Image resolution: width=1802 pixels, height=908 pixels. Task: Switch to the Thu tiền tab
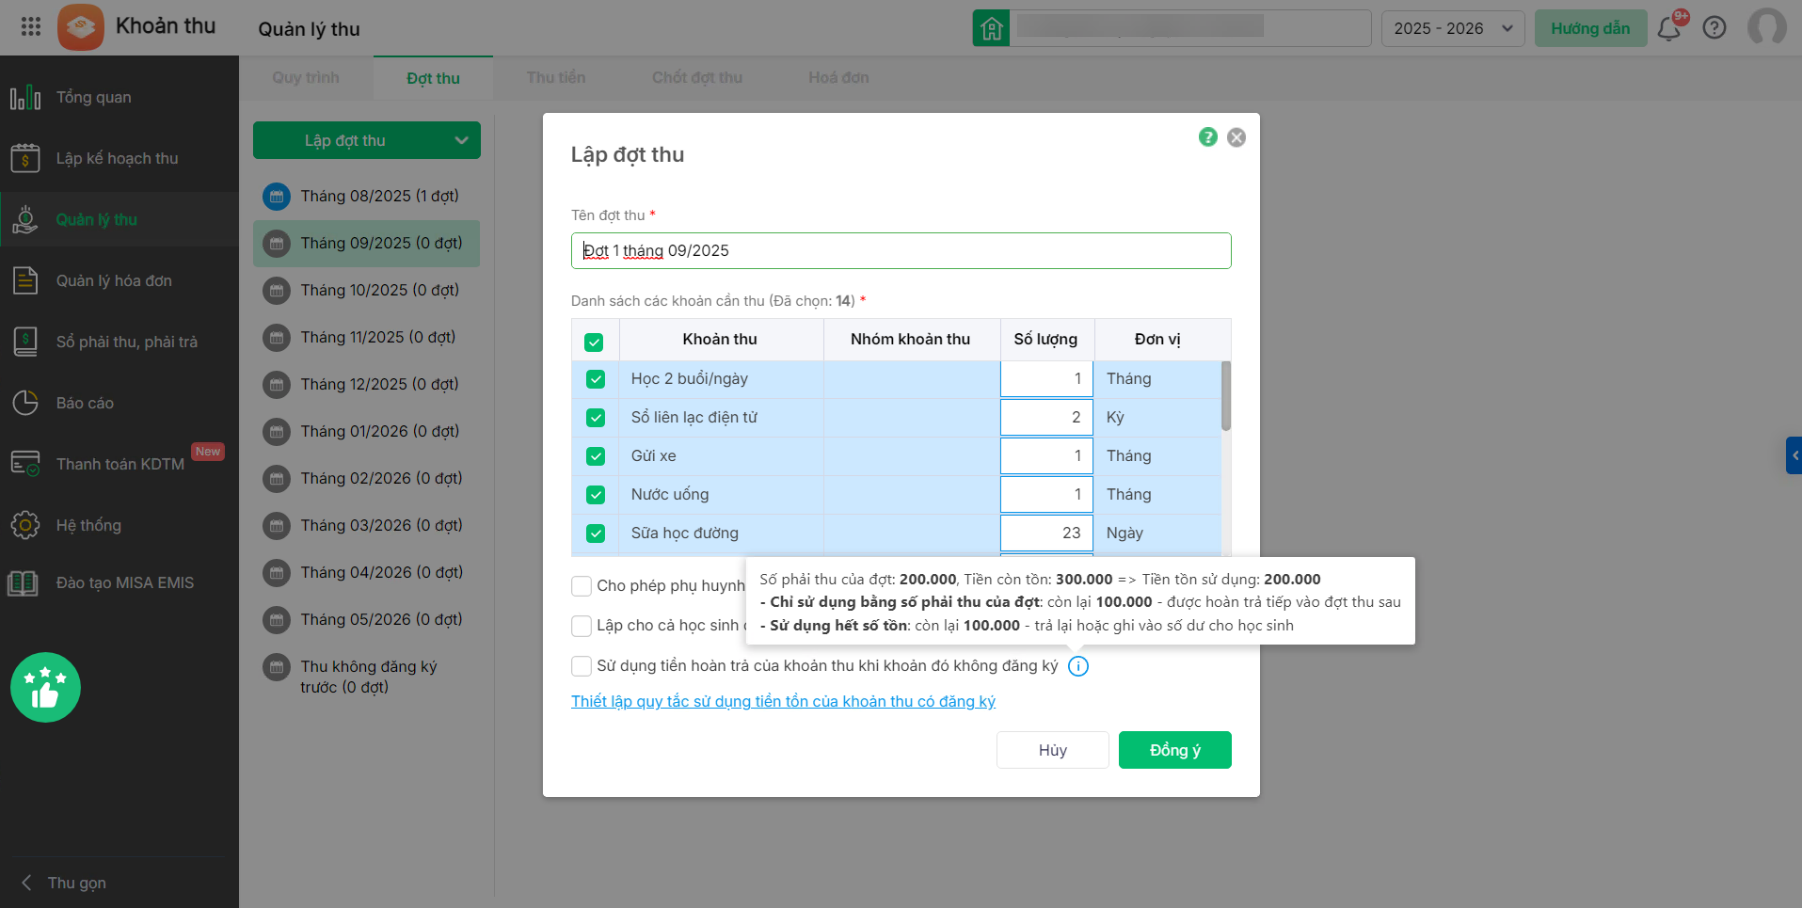click(x=556, y=78)
